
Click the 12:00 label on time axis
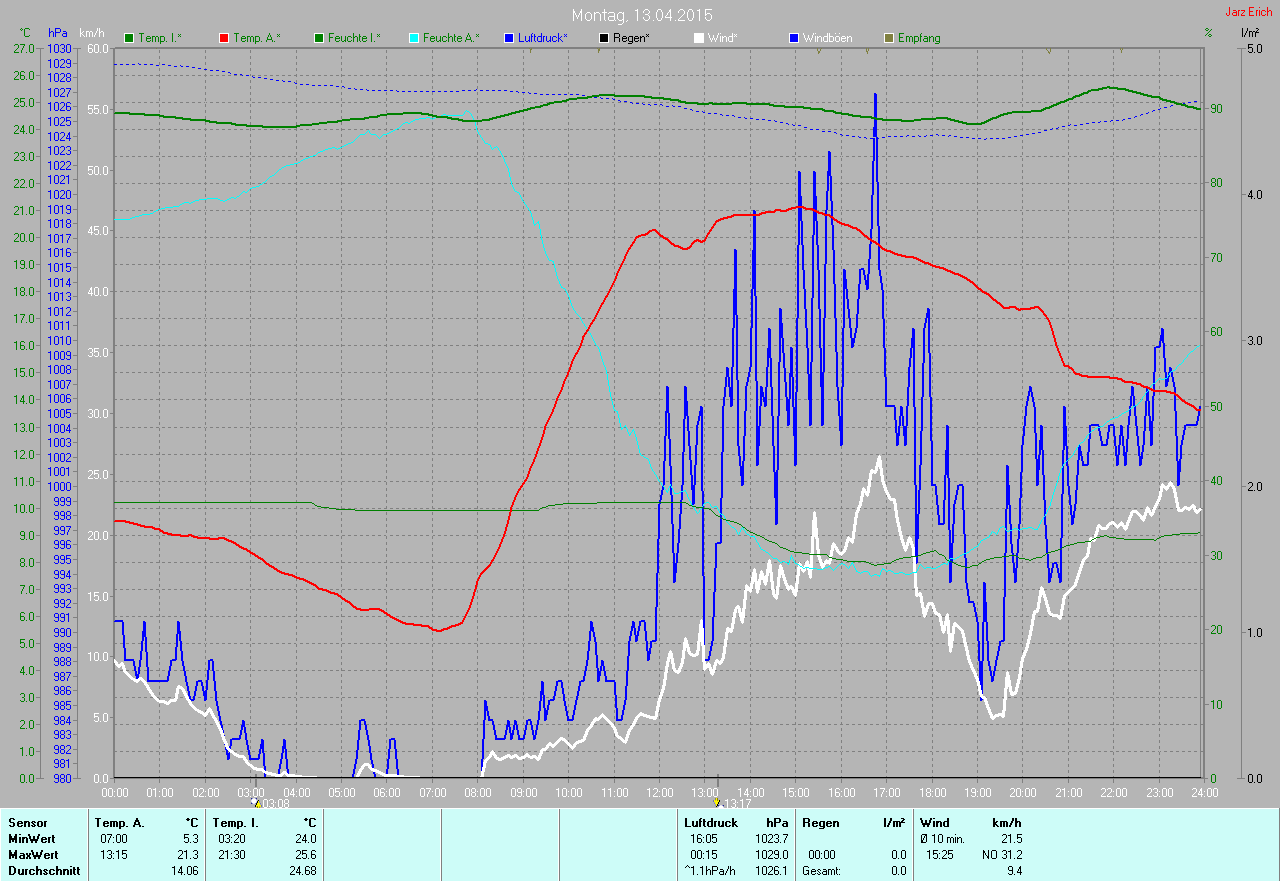pyautogui.click(x=660, y=792)
